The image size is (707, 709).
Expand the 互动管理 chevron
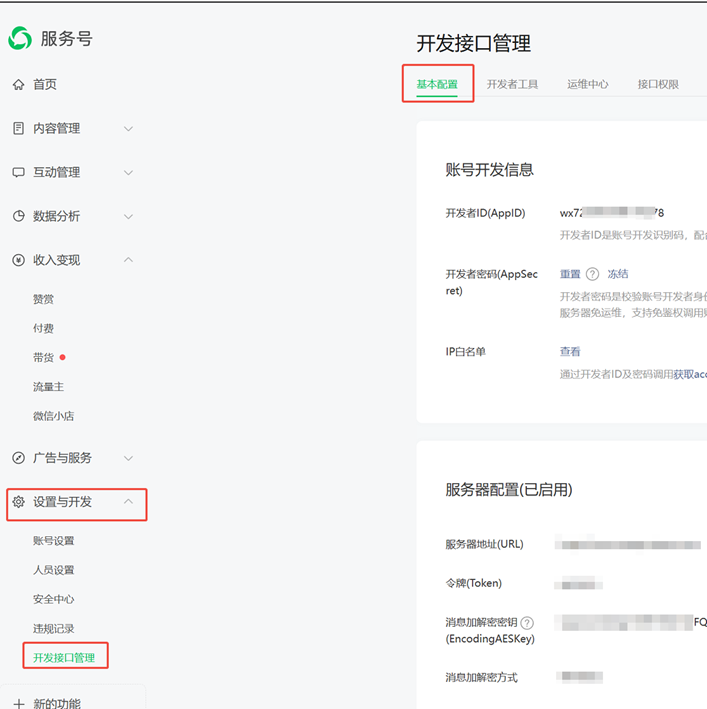(128, 173)
